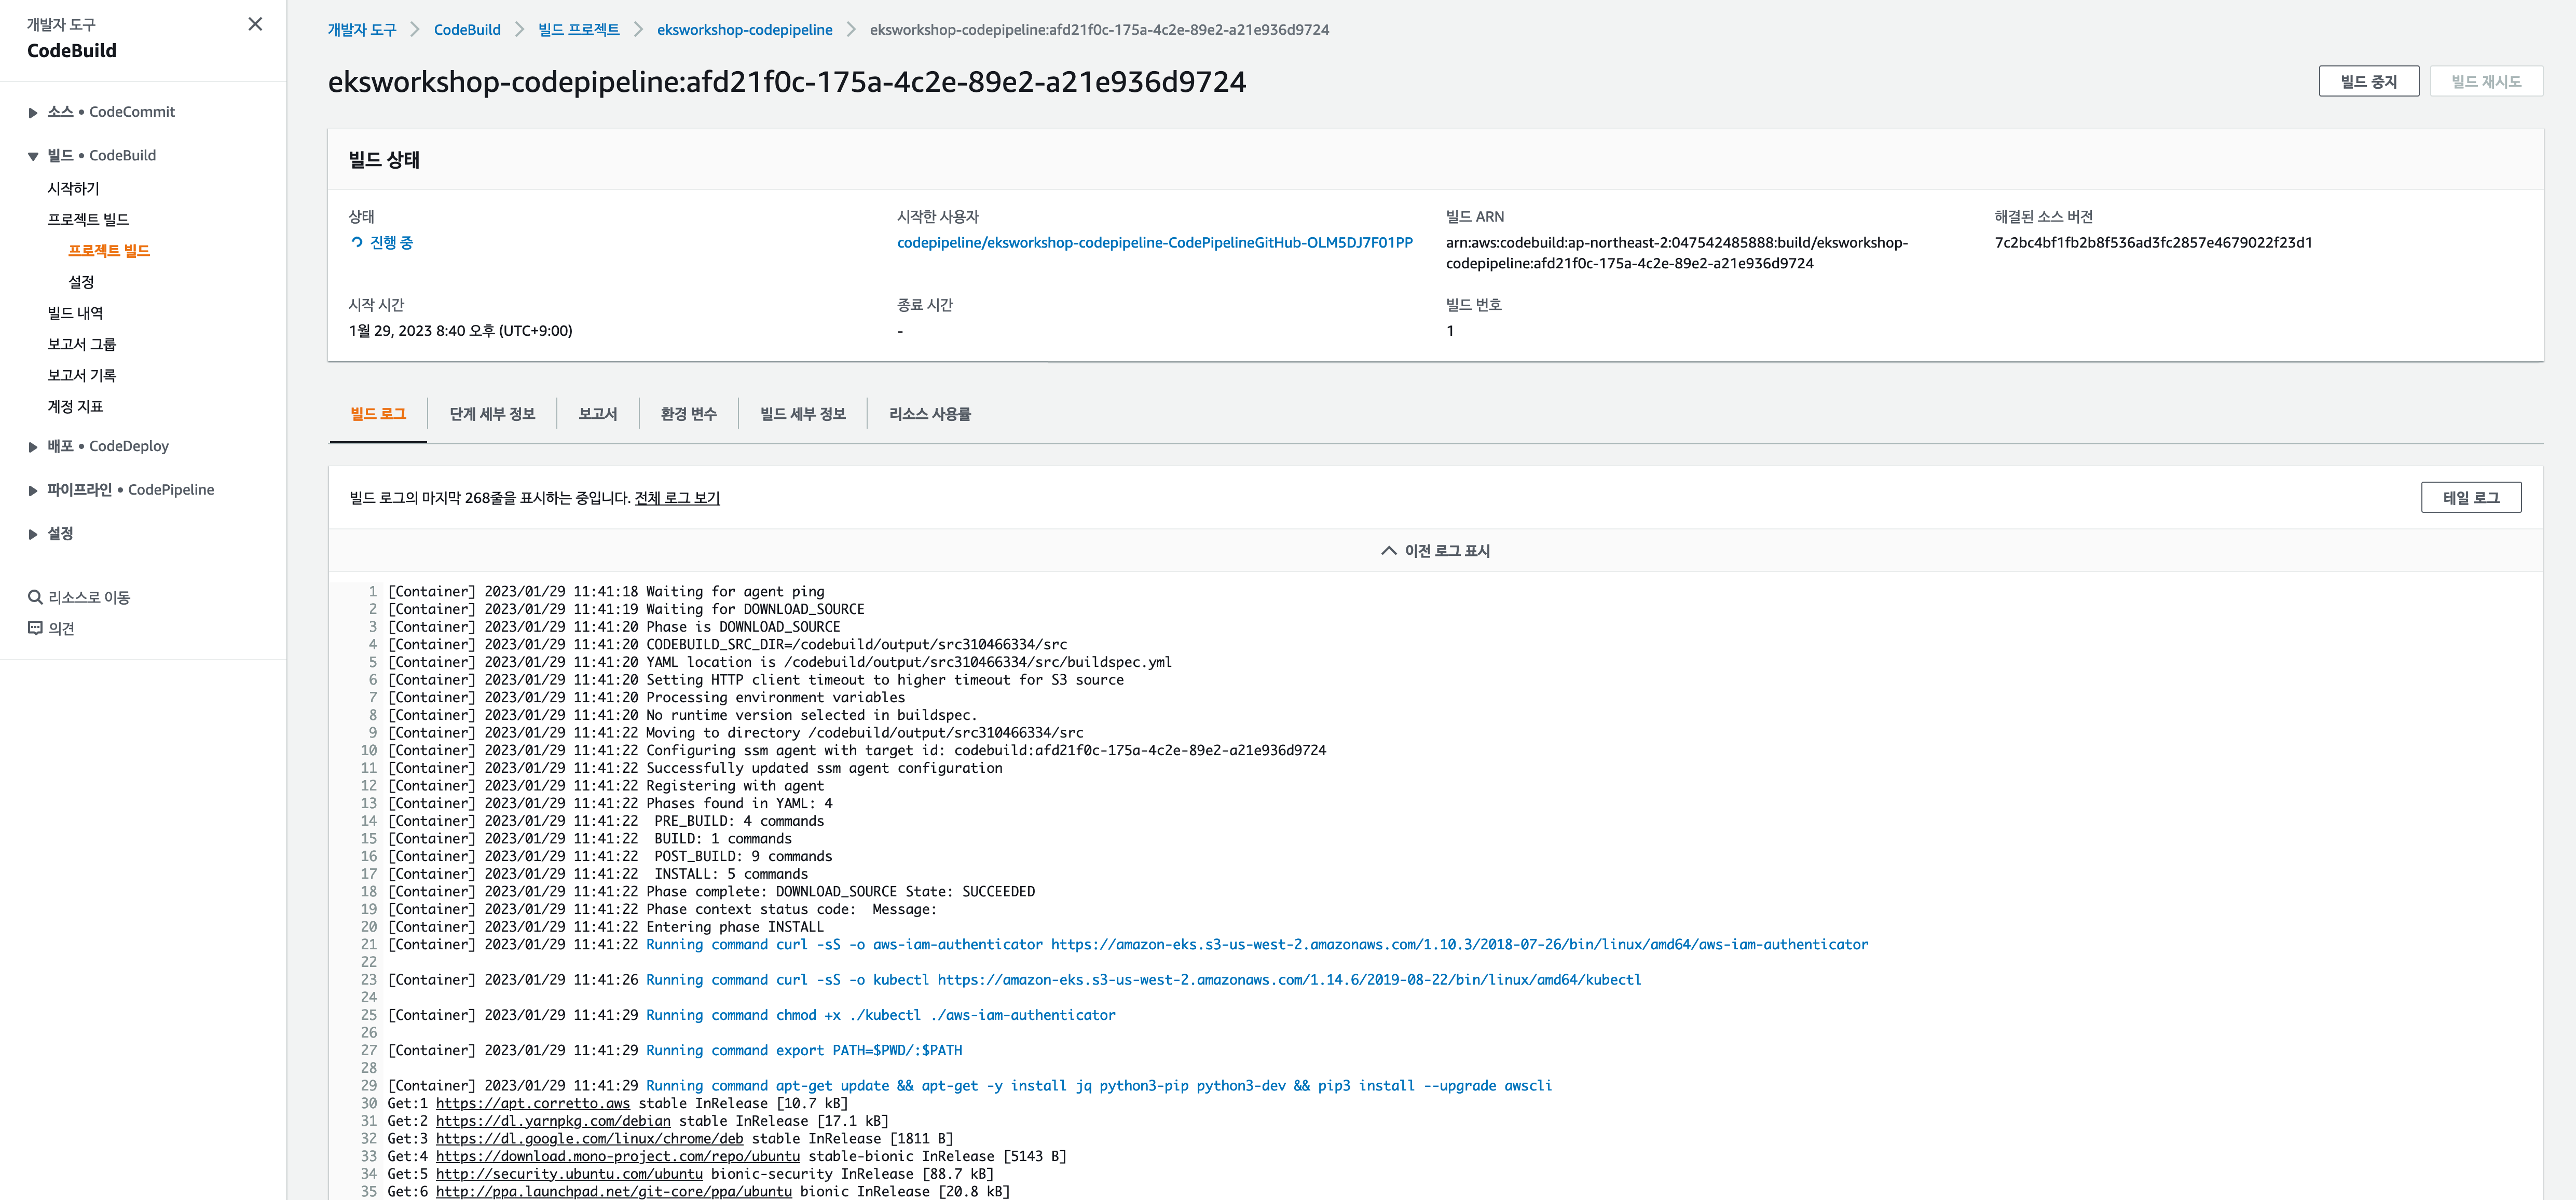The height and width of the screenshot is (1200, 2576).
Task: Click 의견 feedback link in the sidebar
Action: pos(61,628)
